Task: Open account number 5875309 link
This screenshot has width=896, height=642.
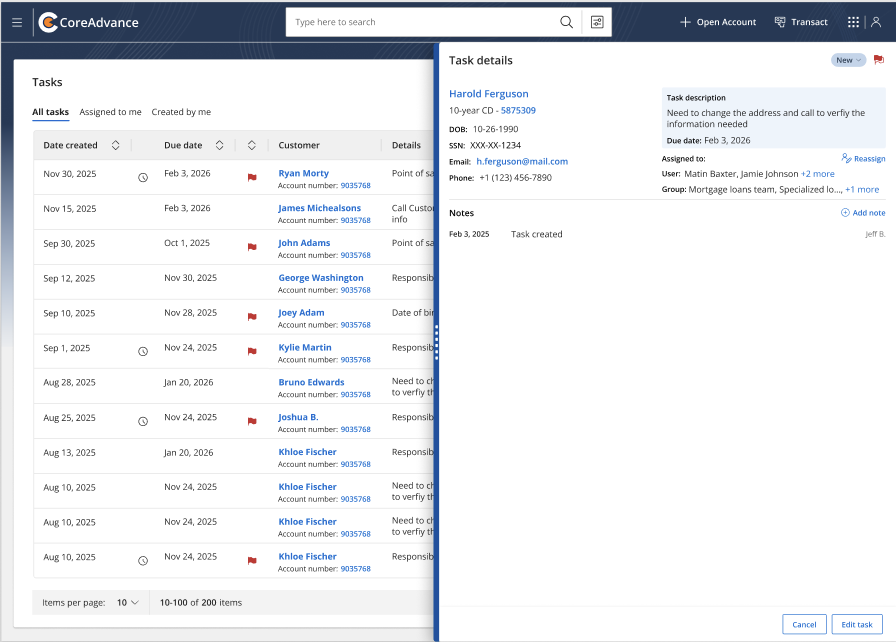Action: click(518, 110)
